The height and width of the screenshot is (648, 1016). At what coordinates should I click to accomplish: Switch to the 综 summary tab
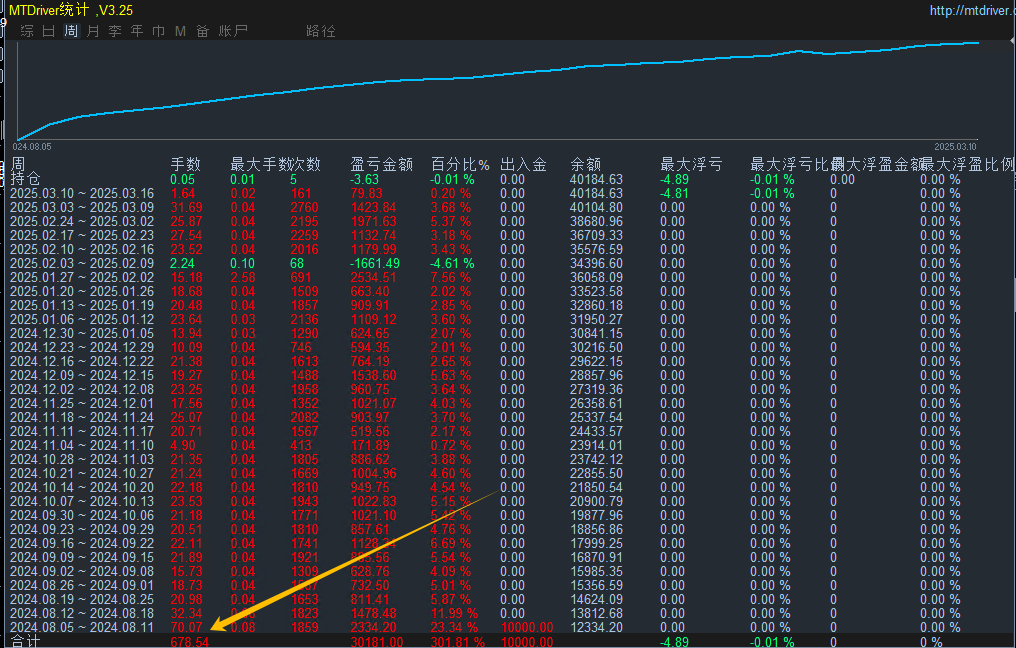tap(27, 30)
